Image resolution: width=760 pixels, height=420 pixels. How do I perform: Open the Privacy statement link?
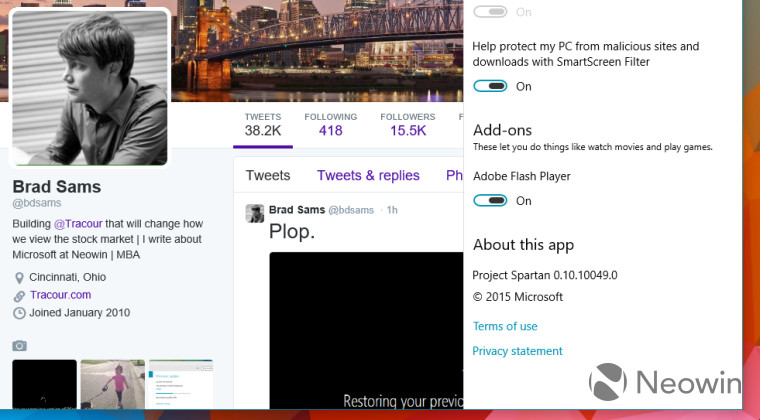click(x=517, y=351)
